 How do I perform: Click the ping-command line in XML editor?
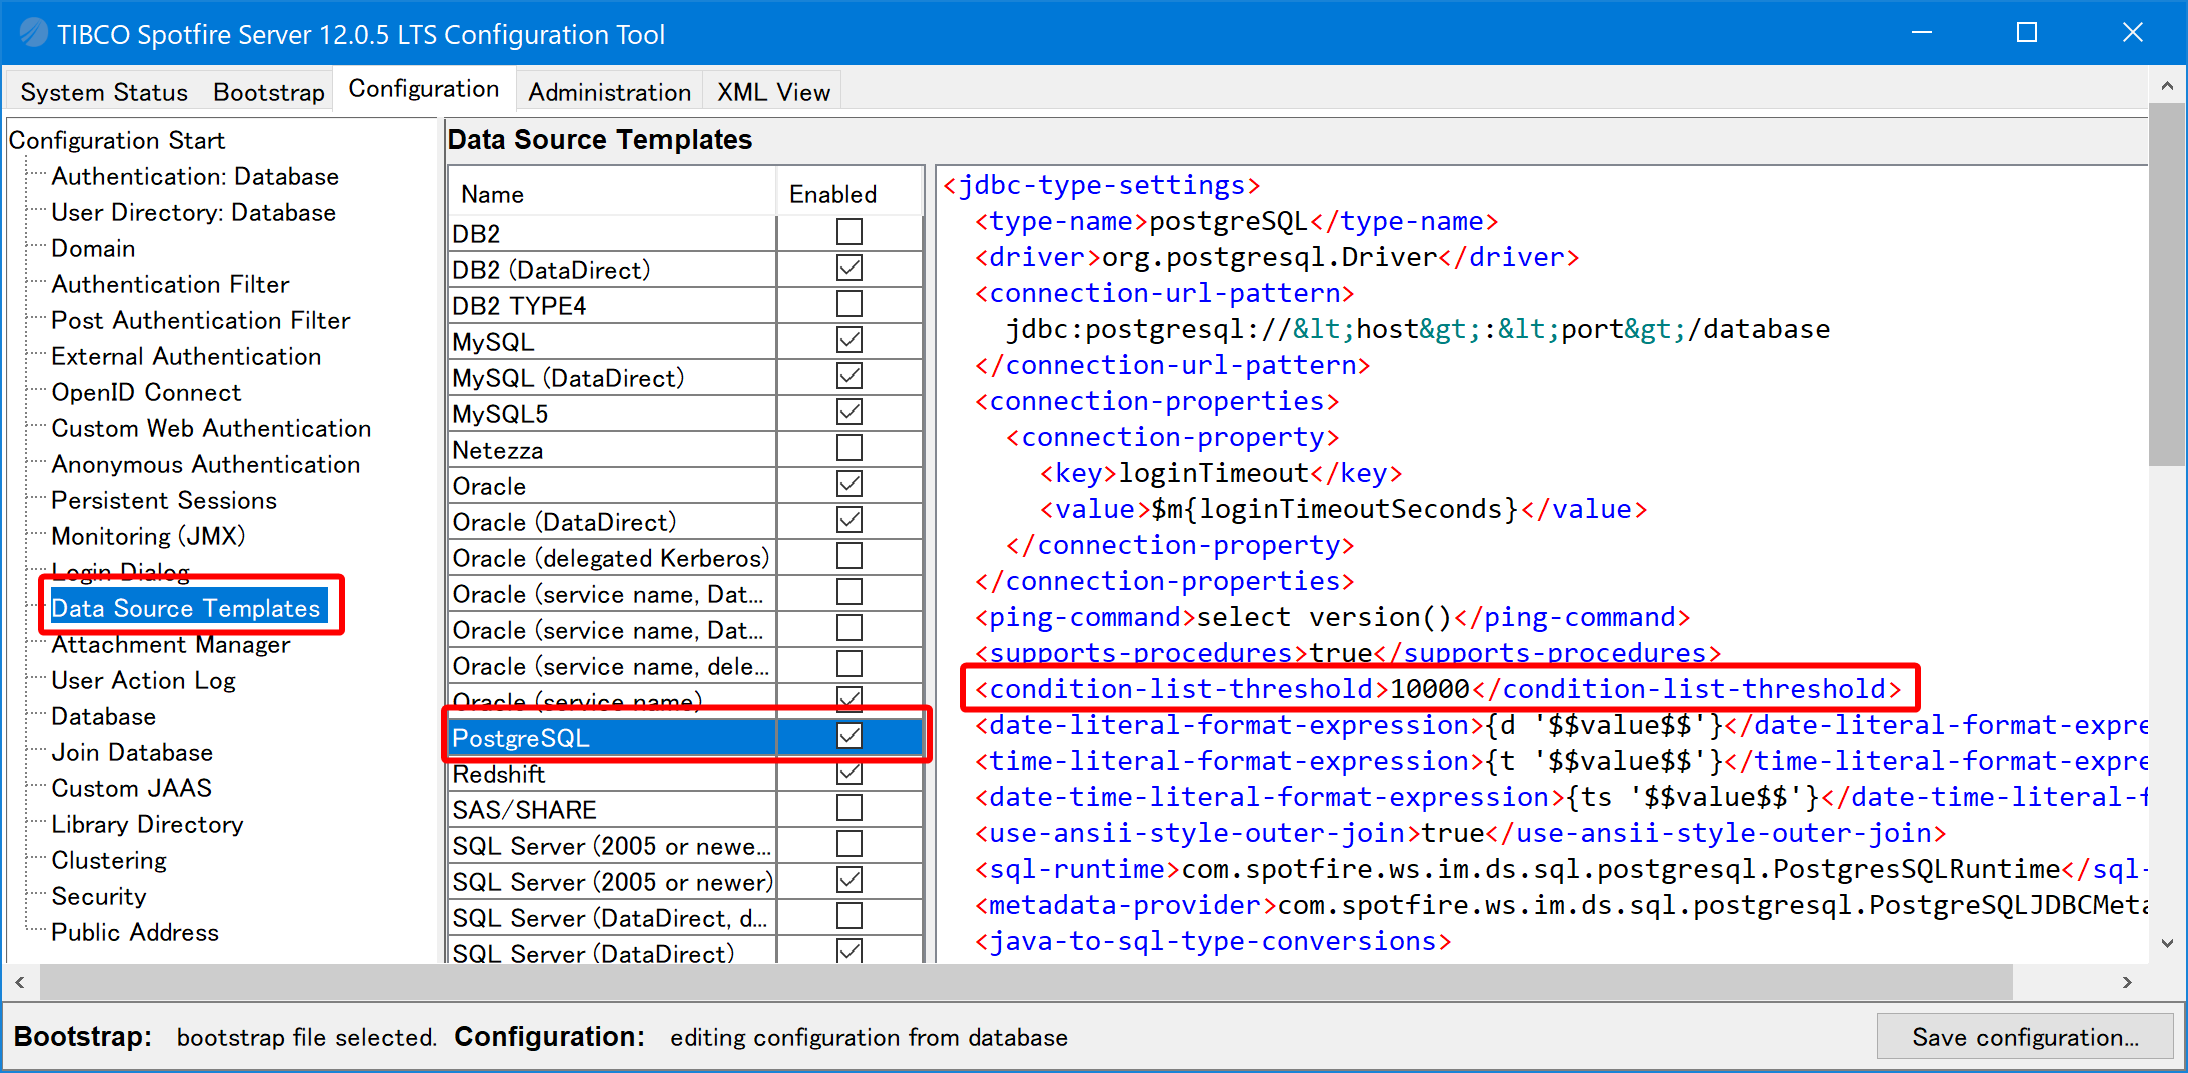pos(1333,617)
